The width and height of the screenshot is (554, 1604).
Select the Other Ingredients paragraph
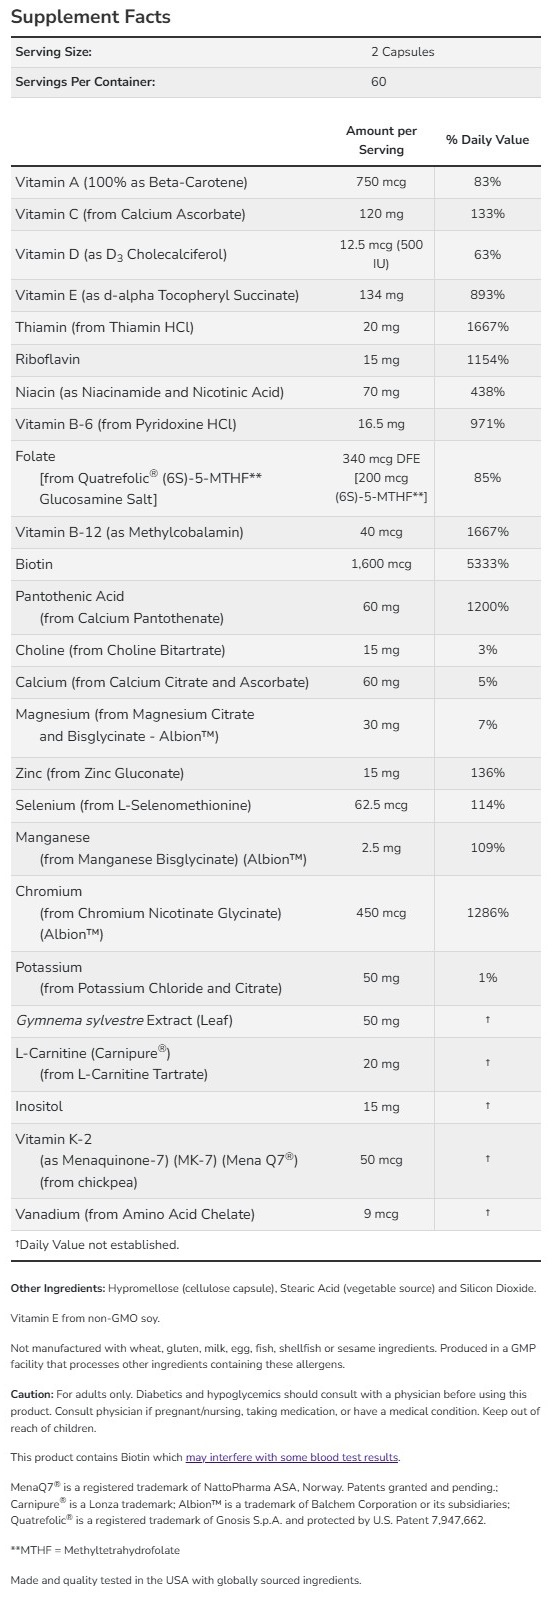click(273, 1289)
